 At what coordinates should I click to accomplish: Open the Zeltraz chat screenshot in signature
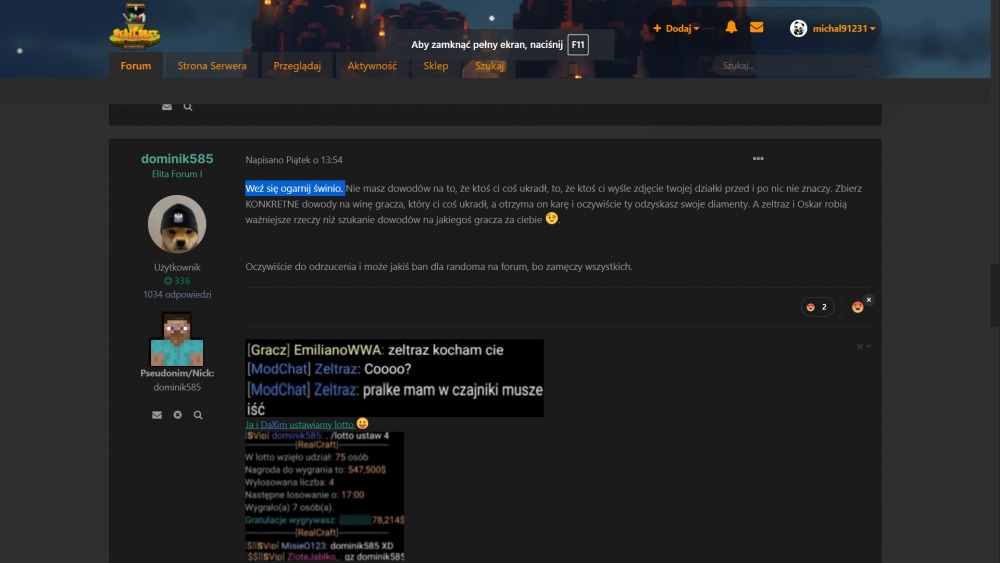[394, 378]
